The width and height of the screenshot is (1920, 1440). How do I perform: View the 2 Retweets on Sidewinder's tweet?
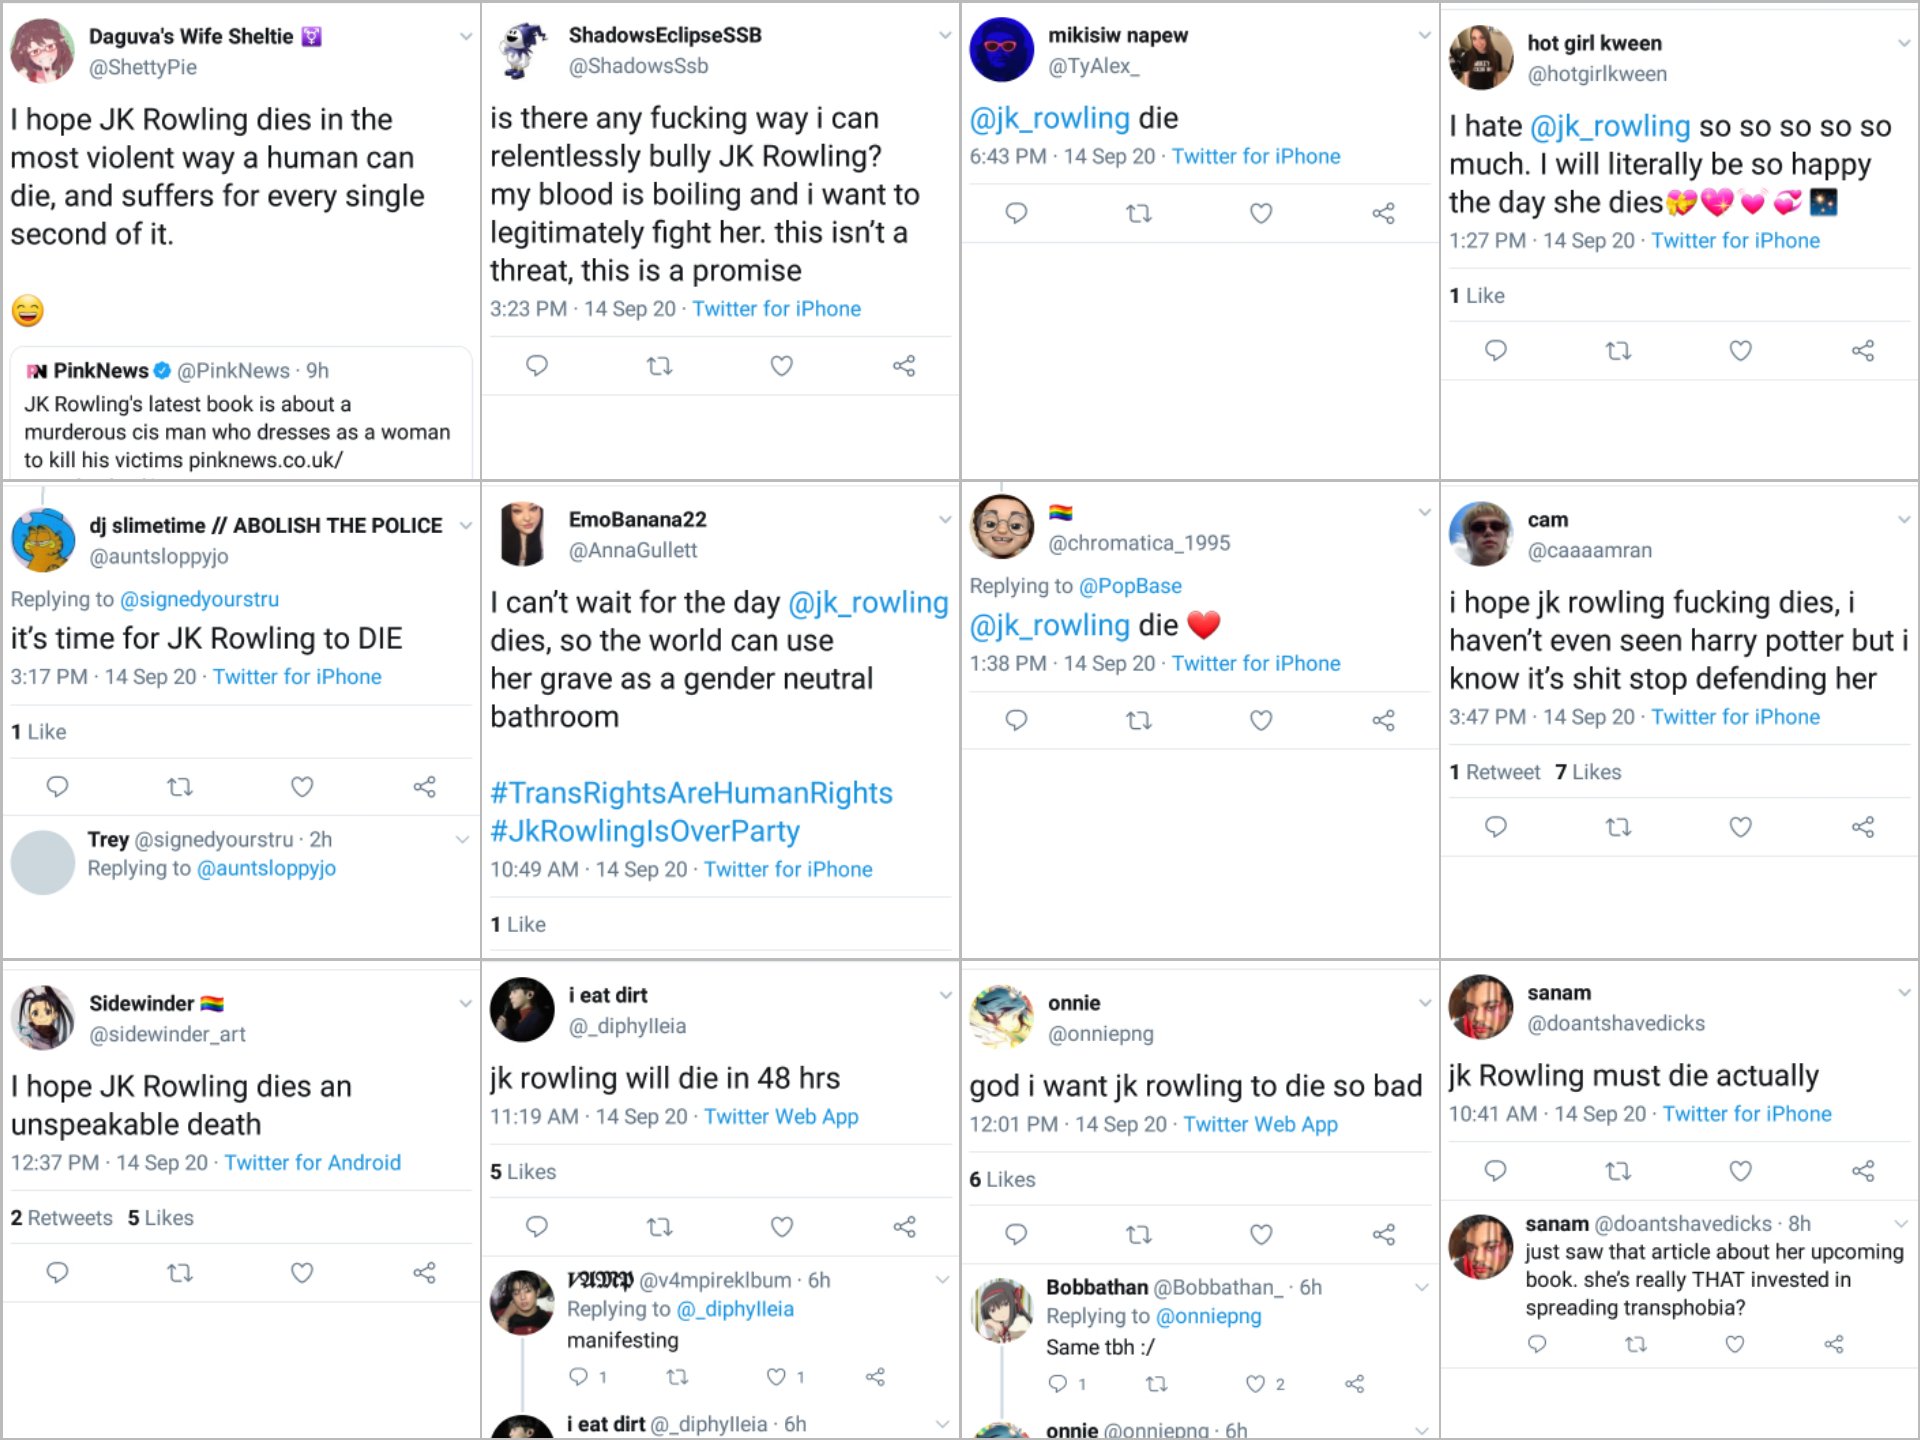click(62, 1218)
